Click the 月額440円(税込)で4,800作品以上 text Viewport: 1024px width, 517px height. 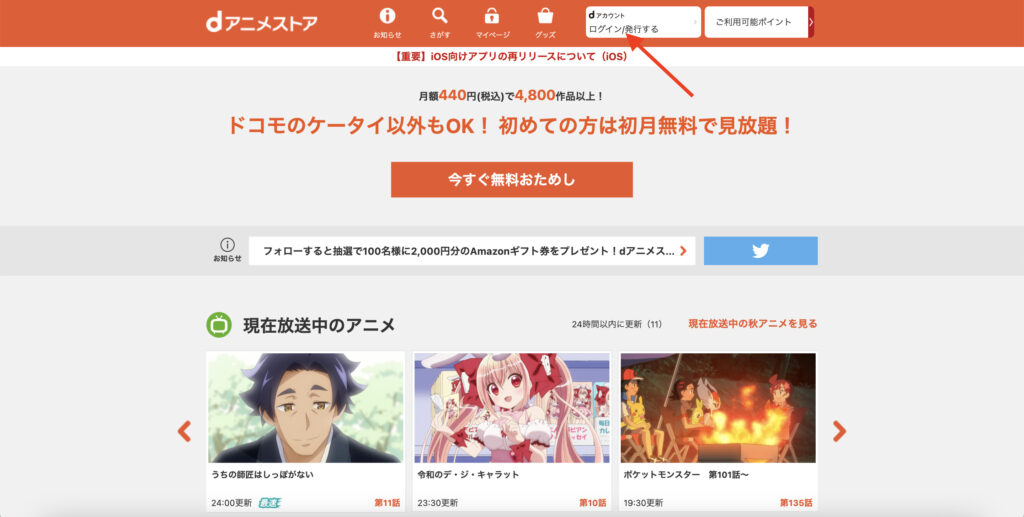(x=511, y=96)
